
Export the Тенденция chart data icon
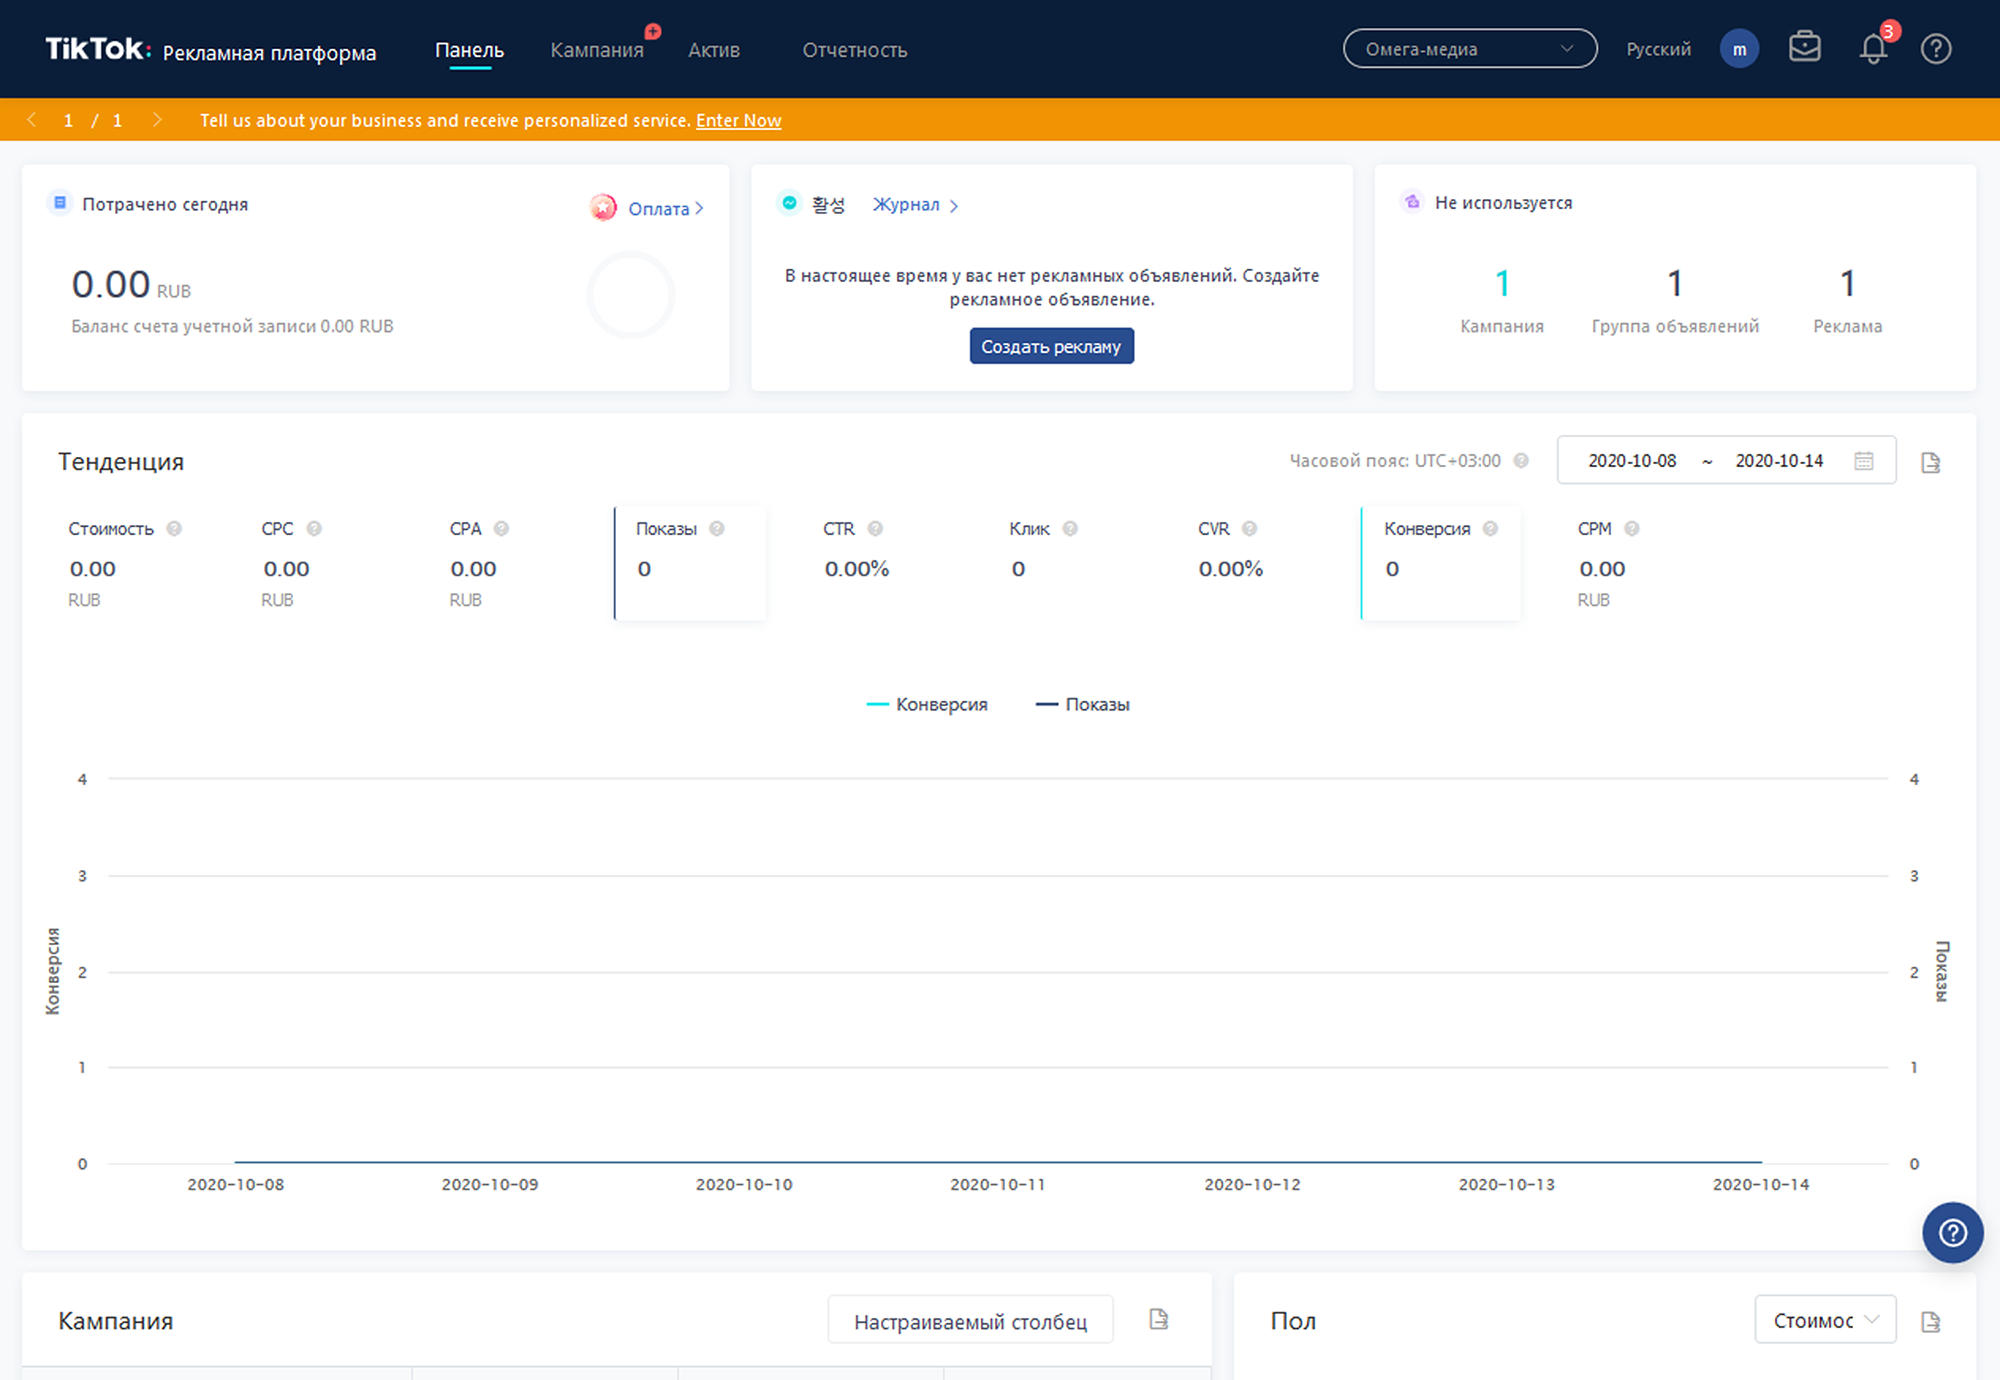(1930, 462)
